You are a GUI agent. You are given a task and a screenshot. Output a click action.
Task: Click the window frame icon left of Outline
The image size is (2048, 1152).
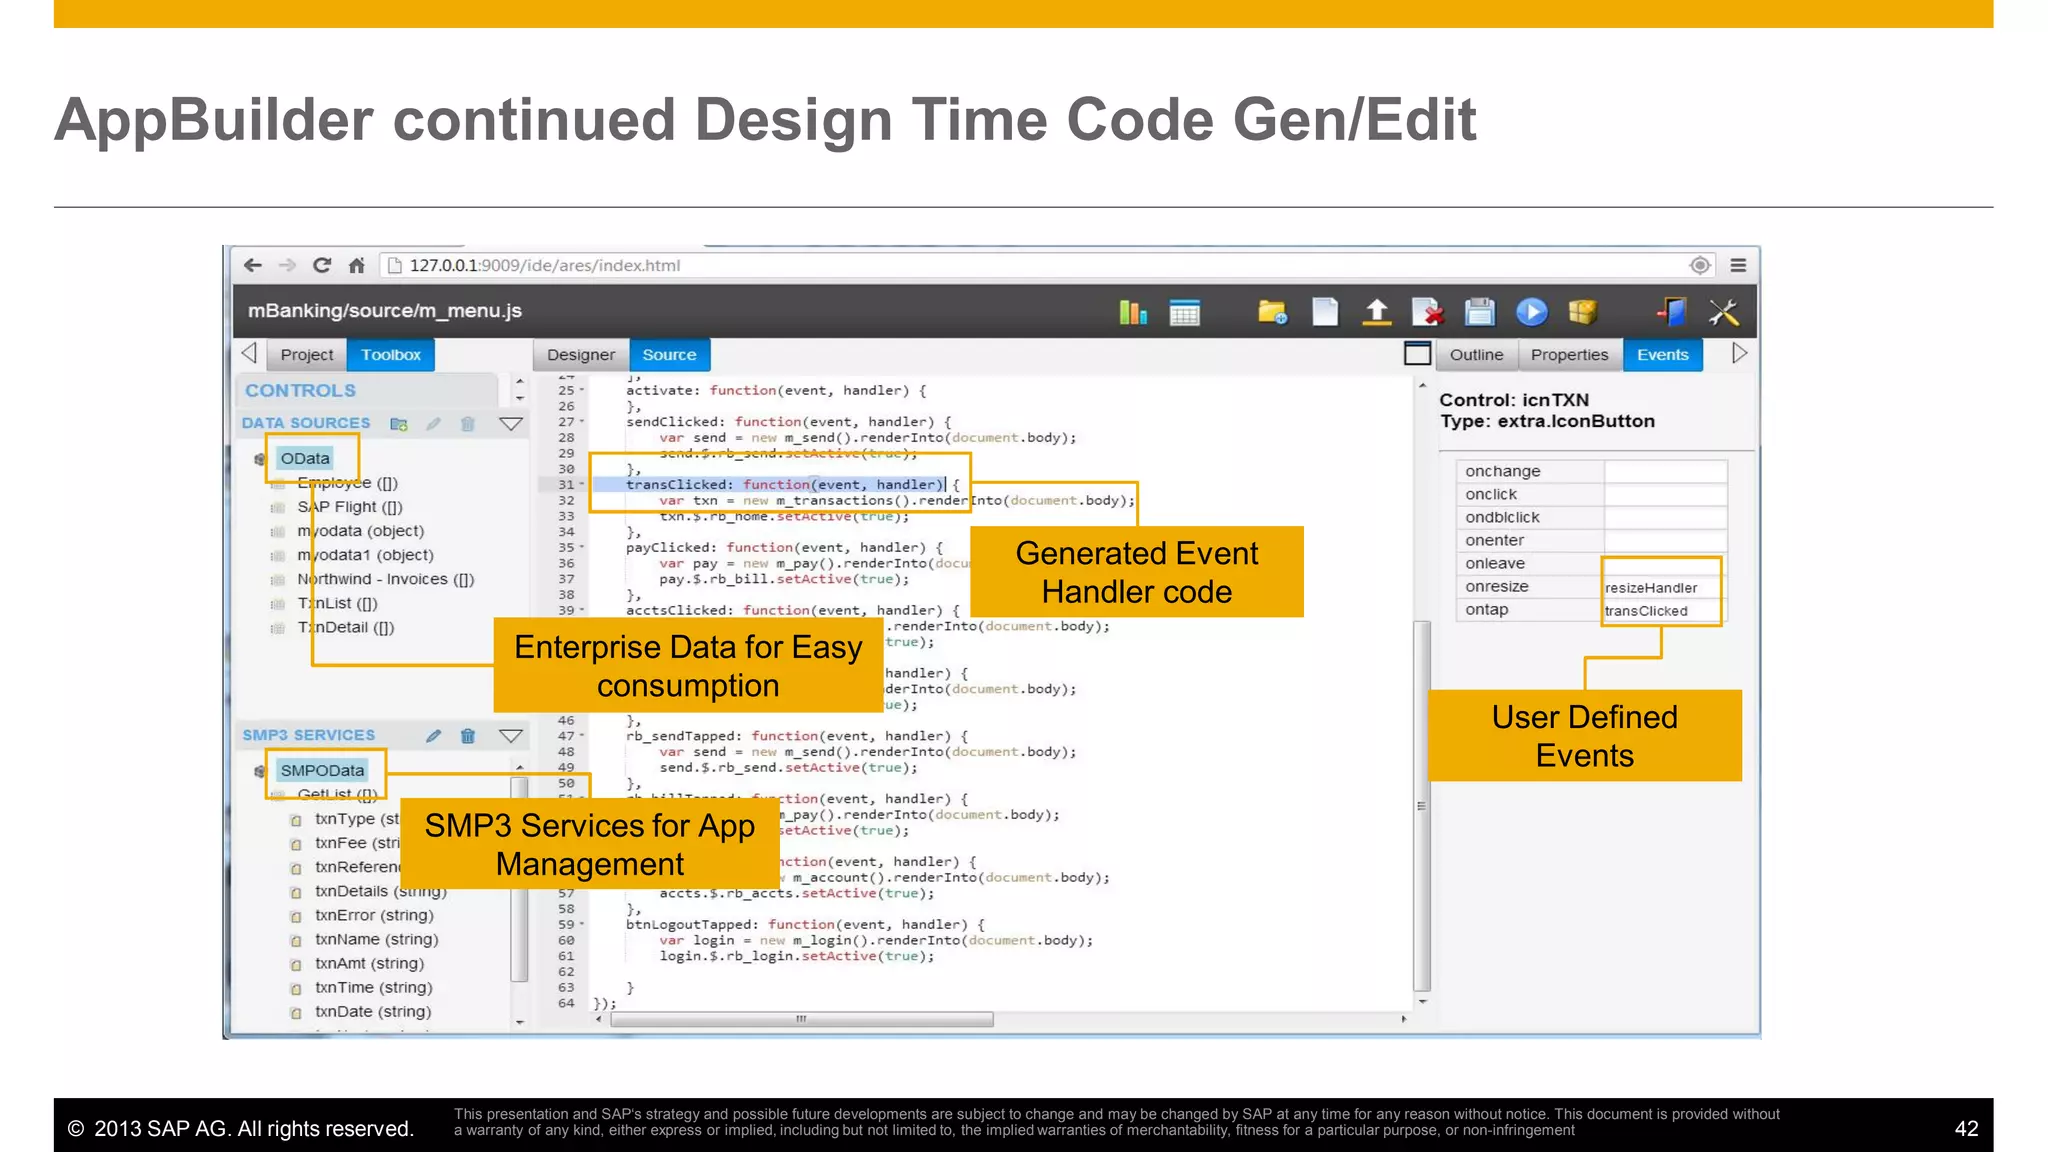(x=1418, y=353)
